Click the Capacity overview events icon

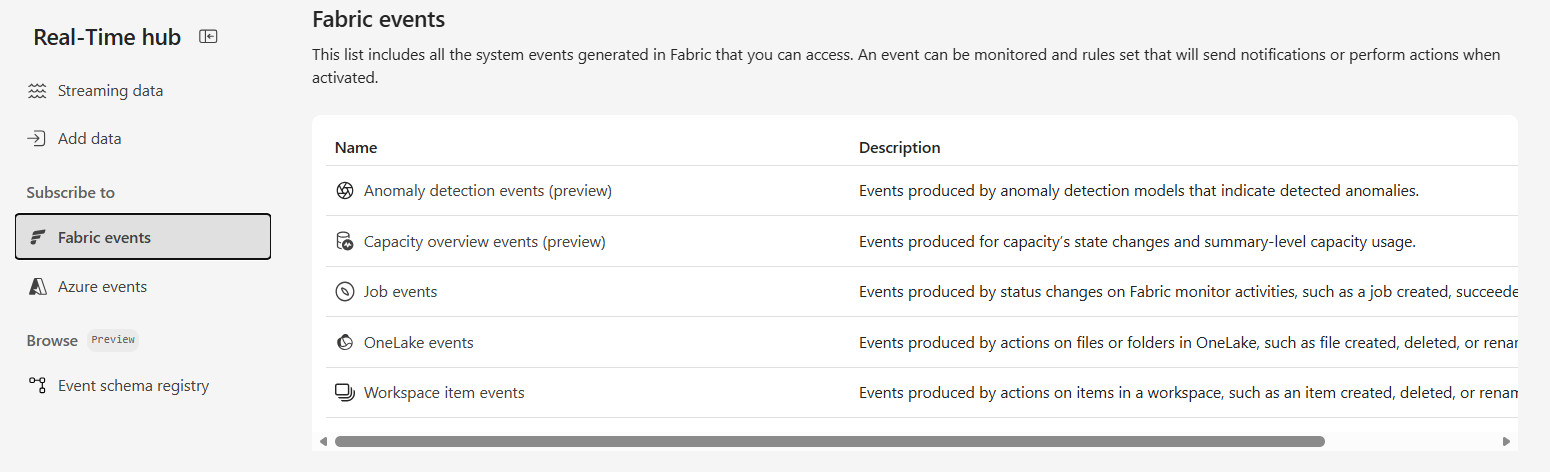click(x=345, y=242)
